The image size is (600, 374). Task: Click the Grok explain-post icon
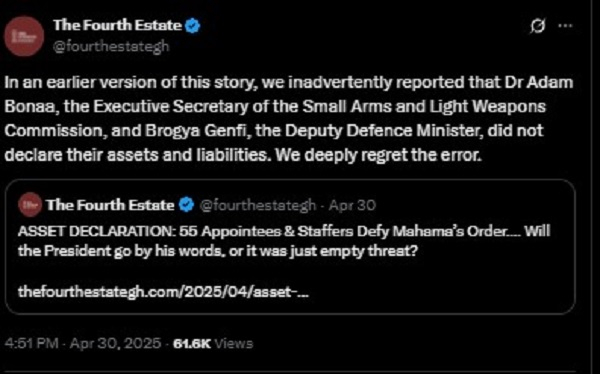[538, 26]
